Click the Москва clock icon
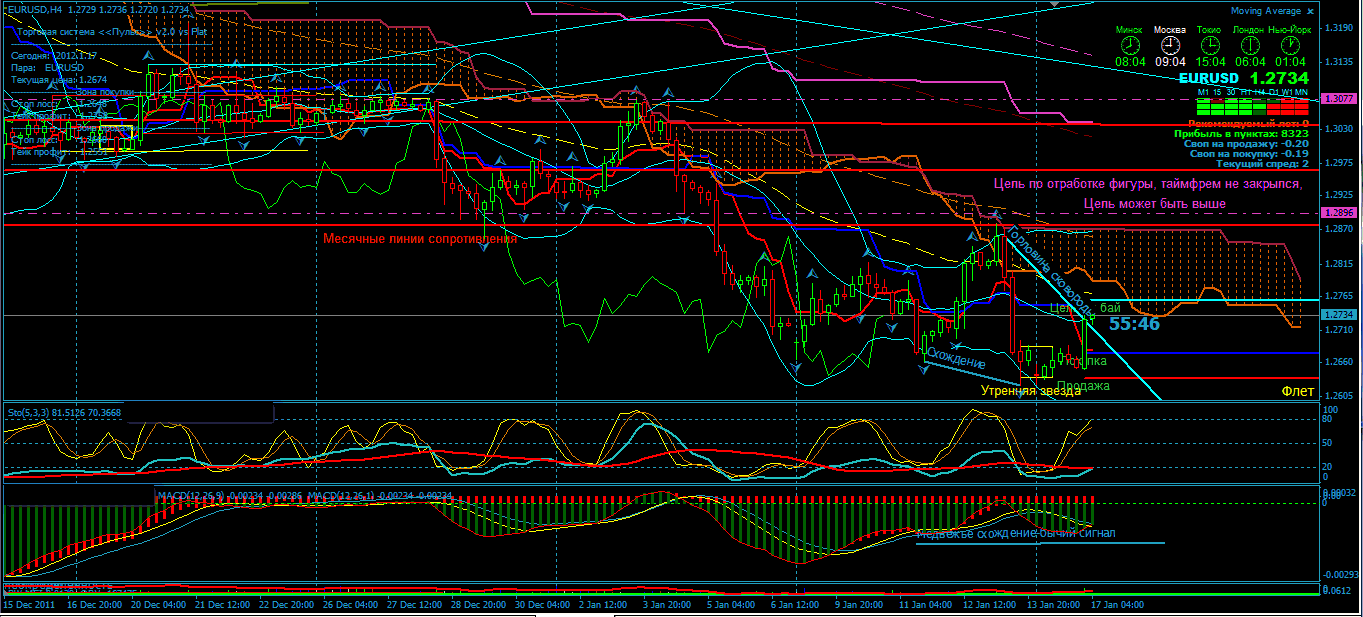Screen dimensions: 1363x617 pos(1170,45)
